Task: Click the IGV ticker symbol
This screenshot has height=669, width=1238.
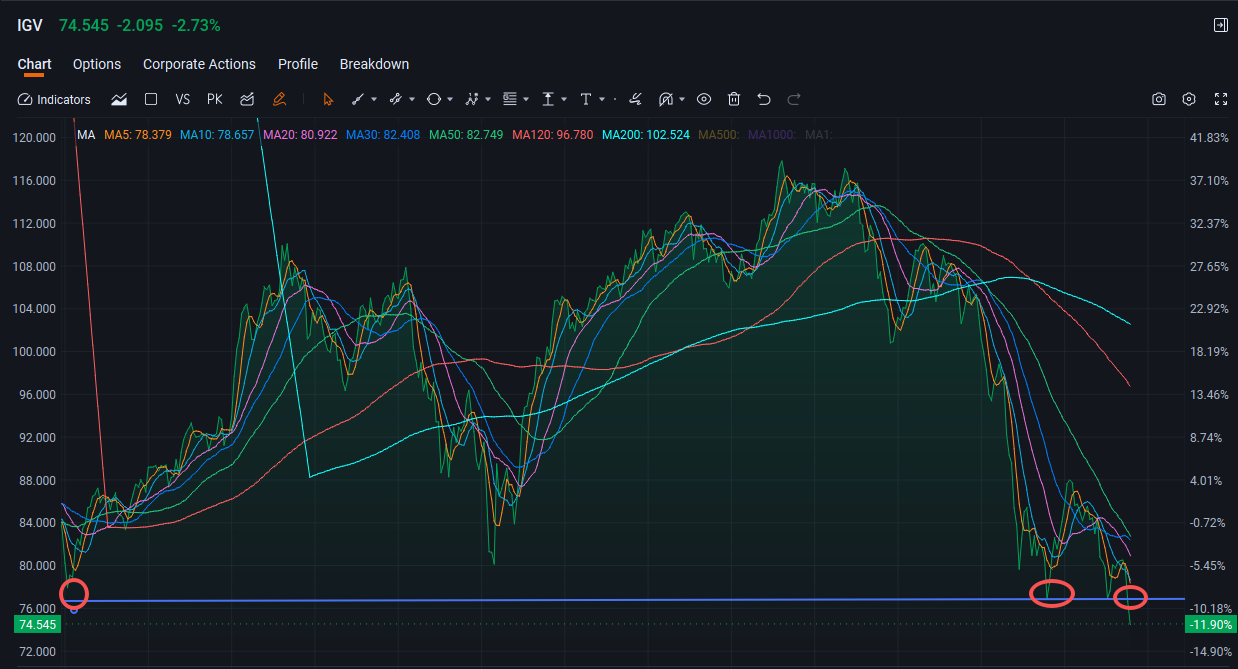Action: (x=30, y=25)
